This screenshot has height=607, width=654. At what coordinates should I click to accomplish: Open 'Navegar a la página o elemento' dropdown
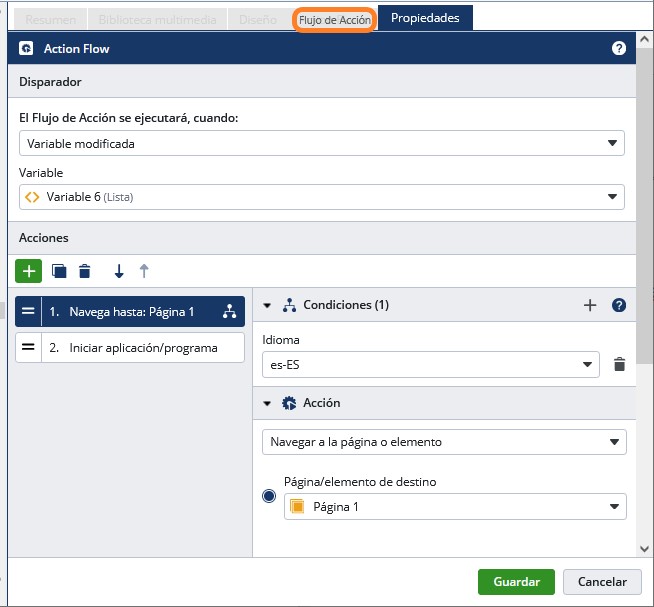pos(443,441)
